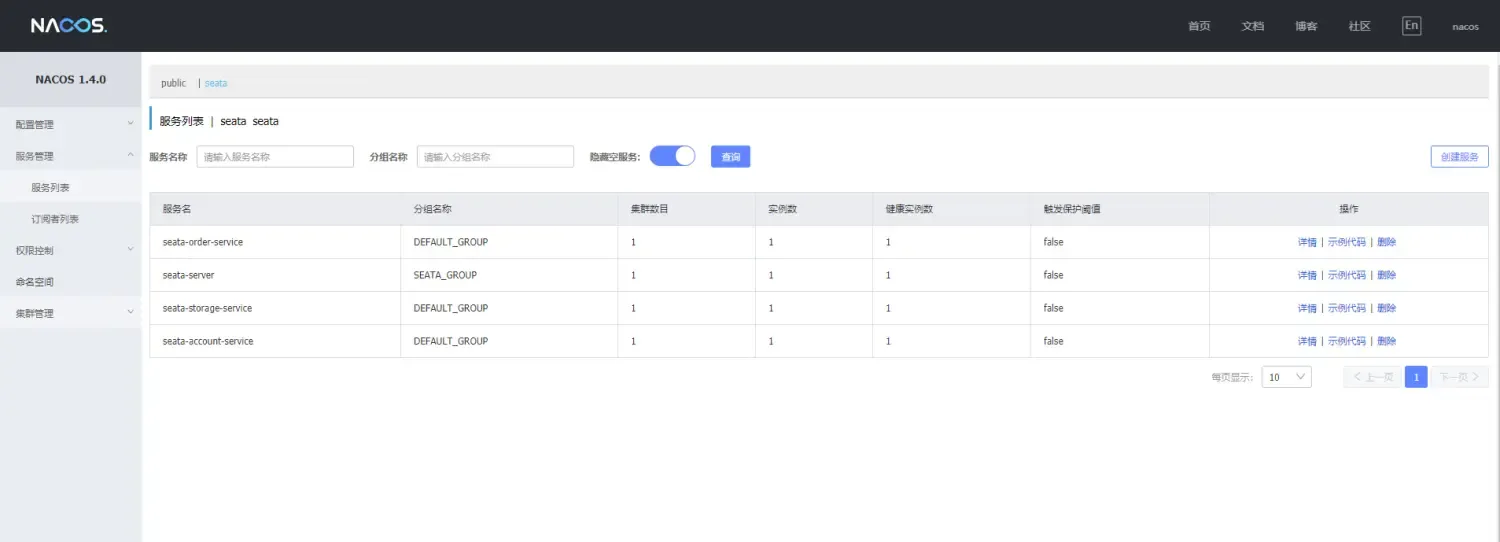The image size is (1500, 542).
Task: Click 删除 for seata-storage-service
Action: 1386,308
